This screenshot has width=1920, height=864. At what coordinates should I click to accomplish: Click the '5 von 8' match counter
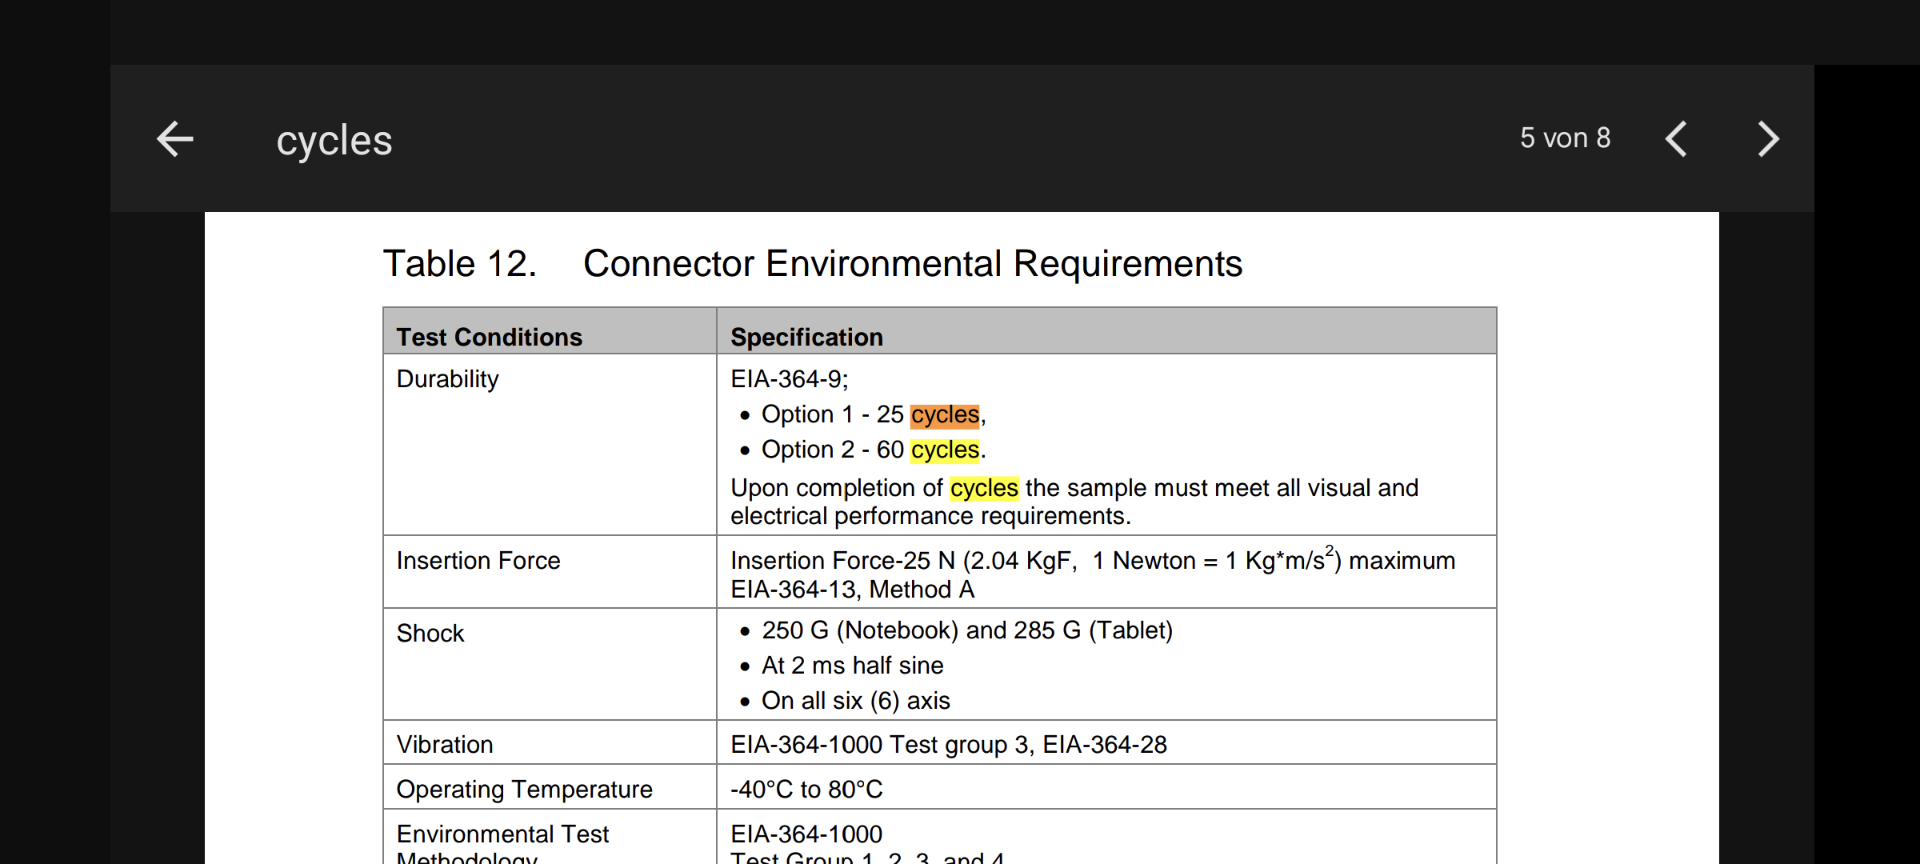pos(1565,138)
